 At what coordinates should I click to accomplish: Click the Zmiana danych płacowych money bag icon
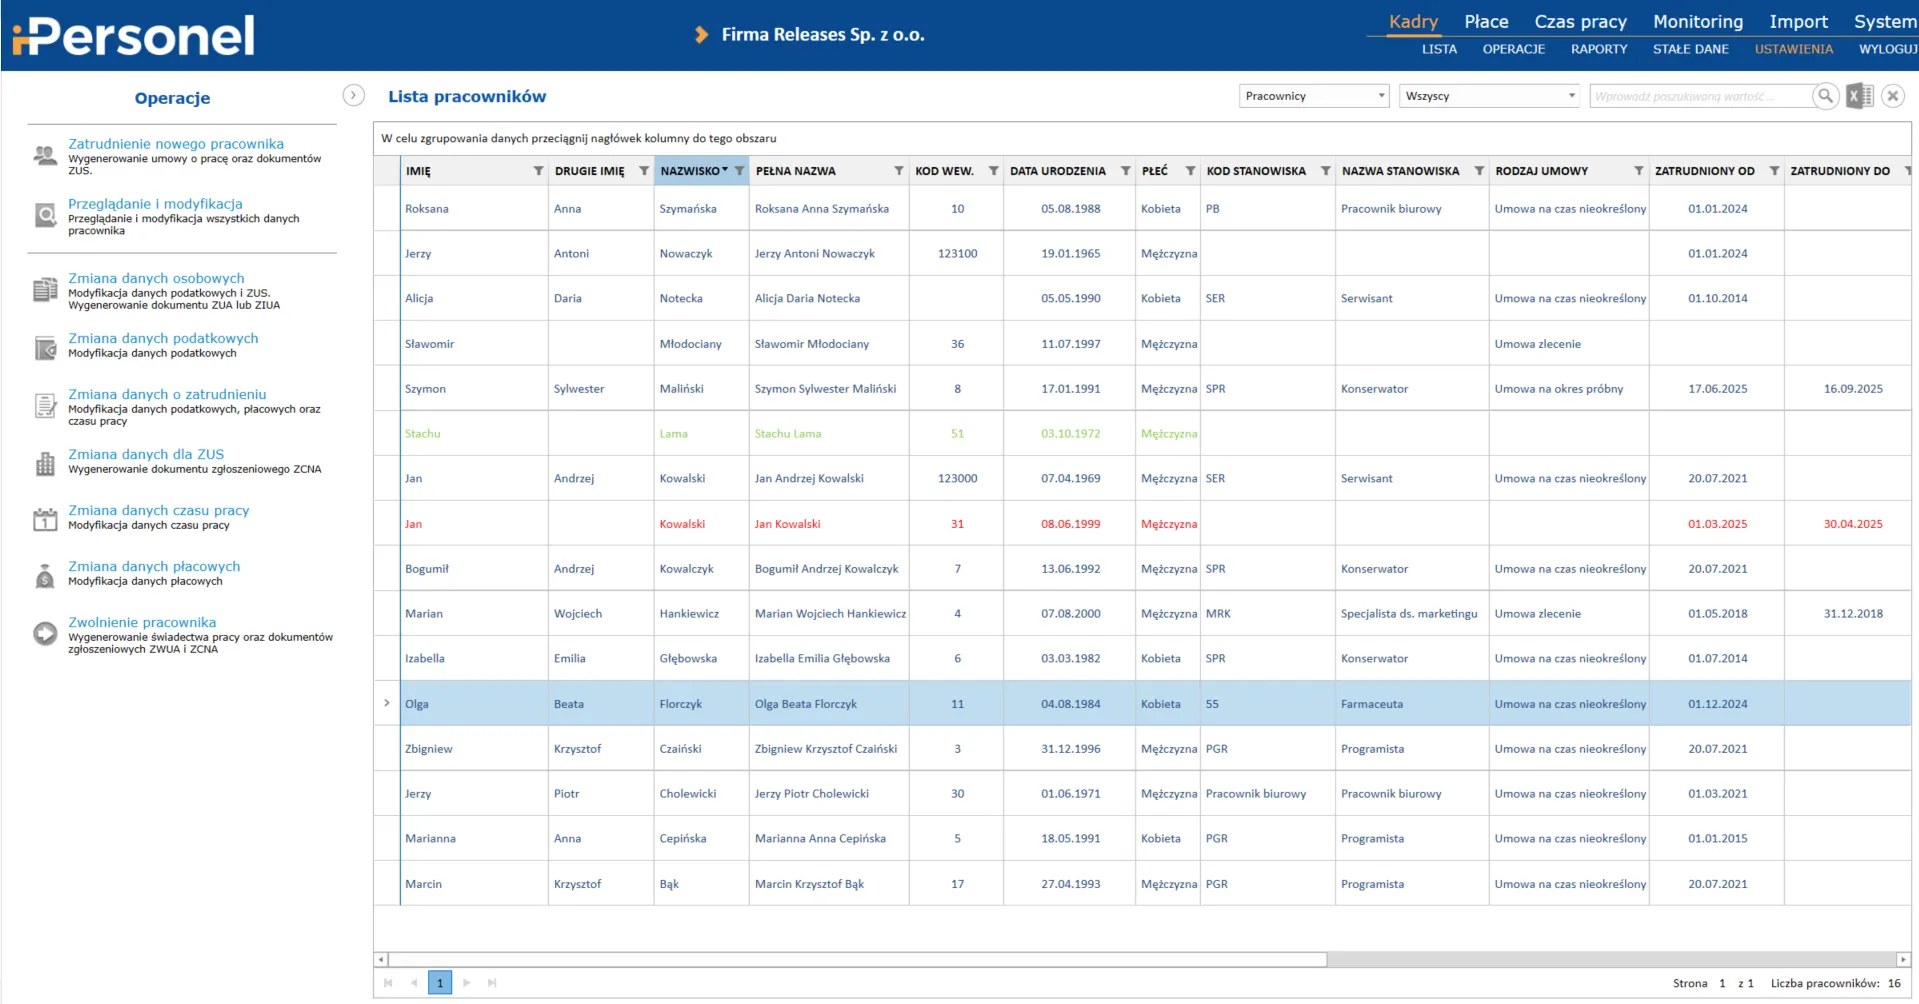[45, 576]
